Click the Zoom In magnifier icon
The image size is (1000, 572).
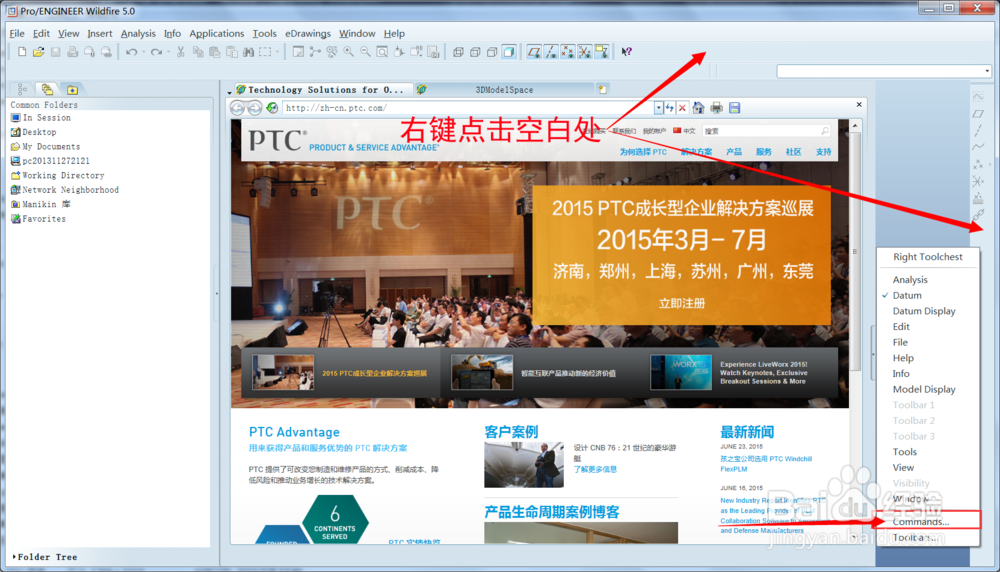click(348, 52)
